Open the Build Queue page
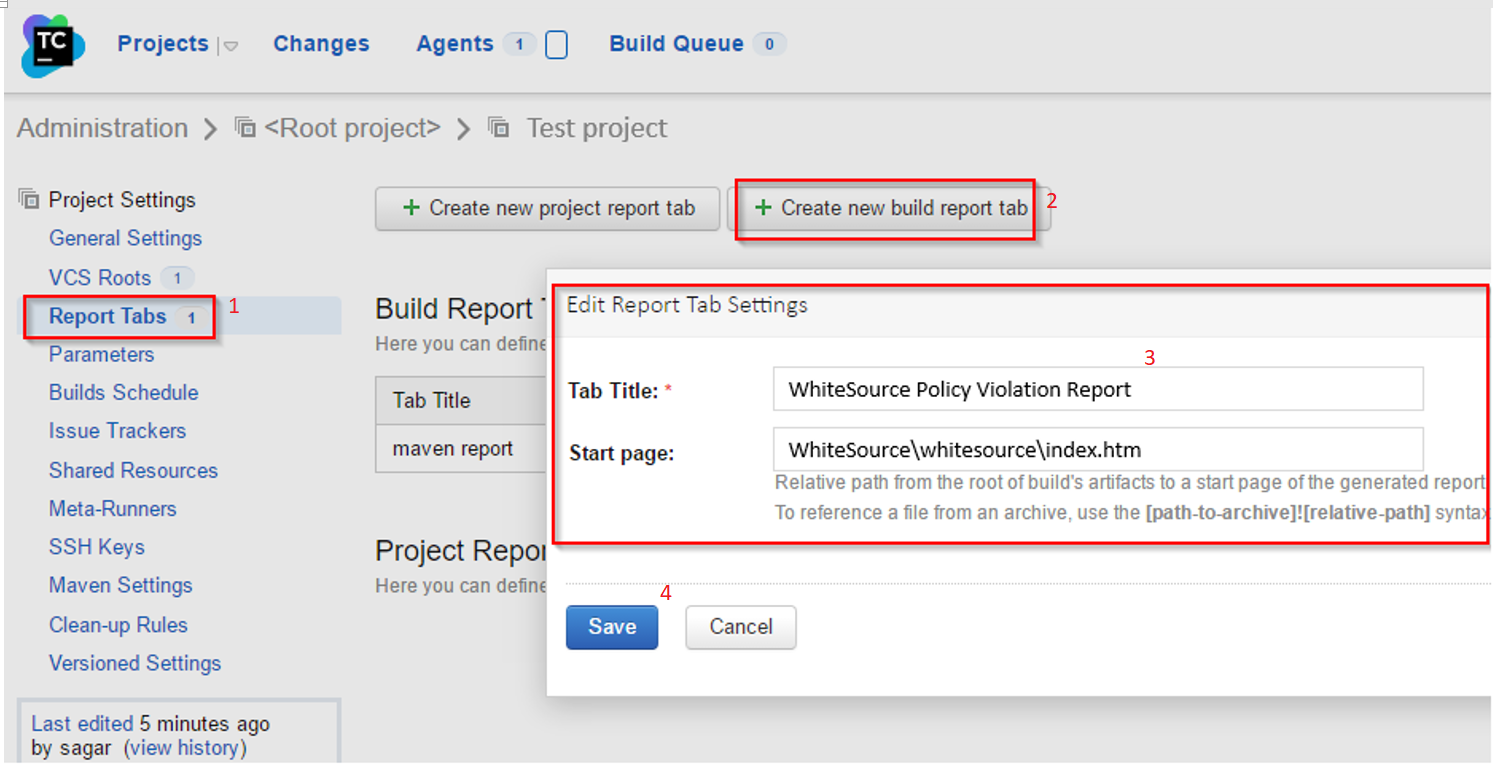 click(676, 44)
